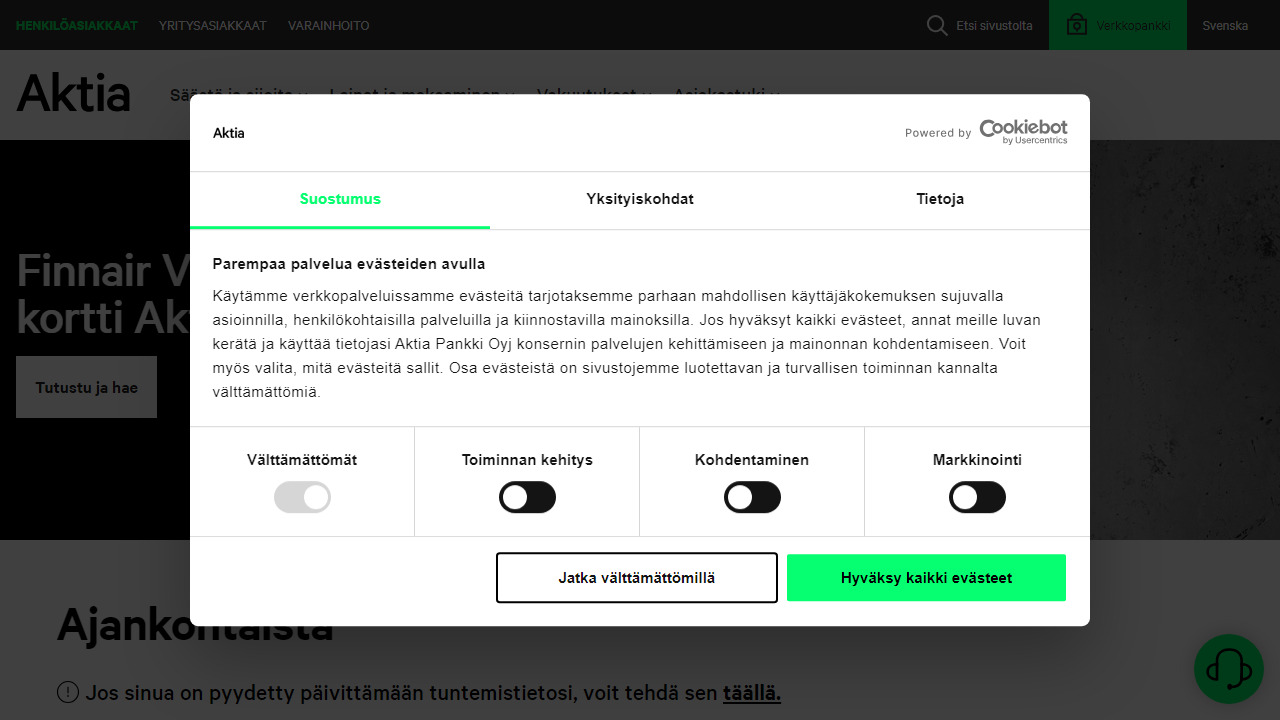Click Jatka välttämättömillä button
This screenshot has height=720, width=1280.
(x=637, y=578)
